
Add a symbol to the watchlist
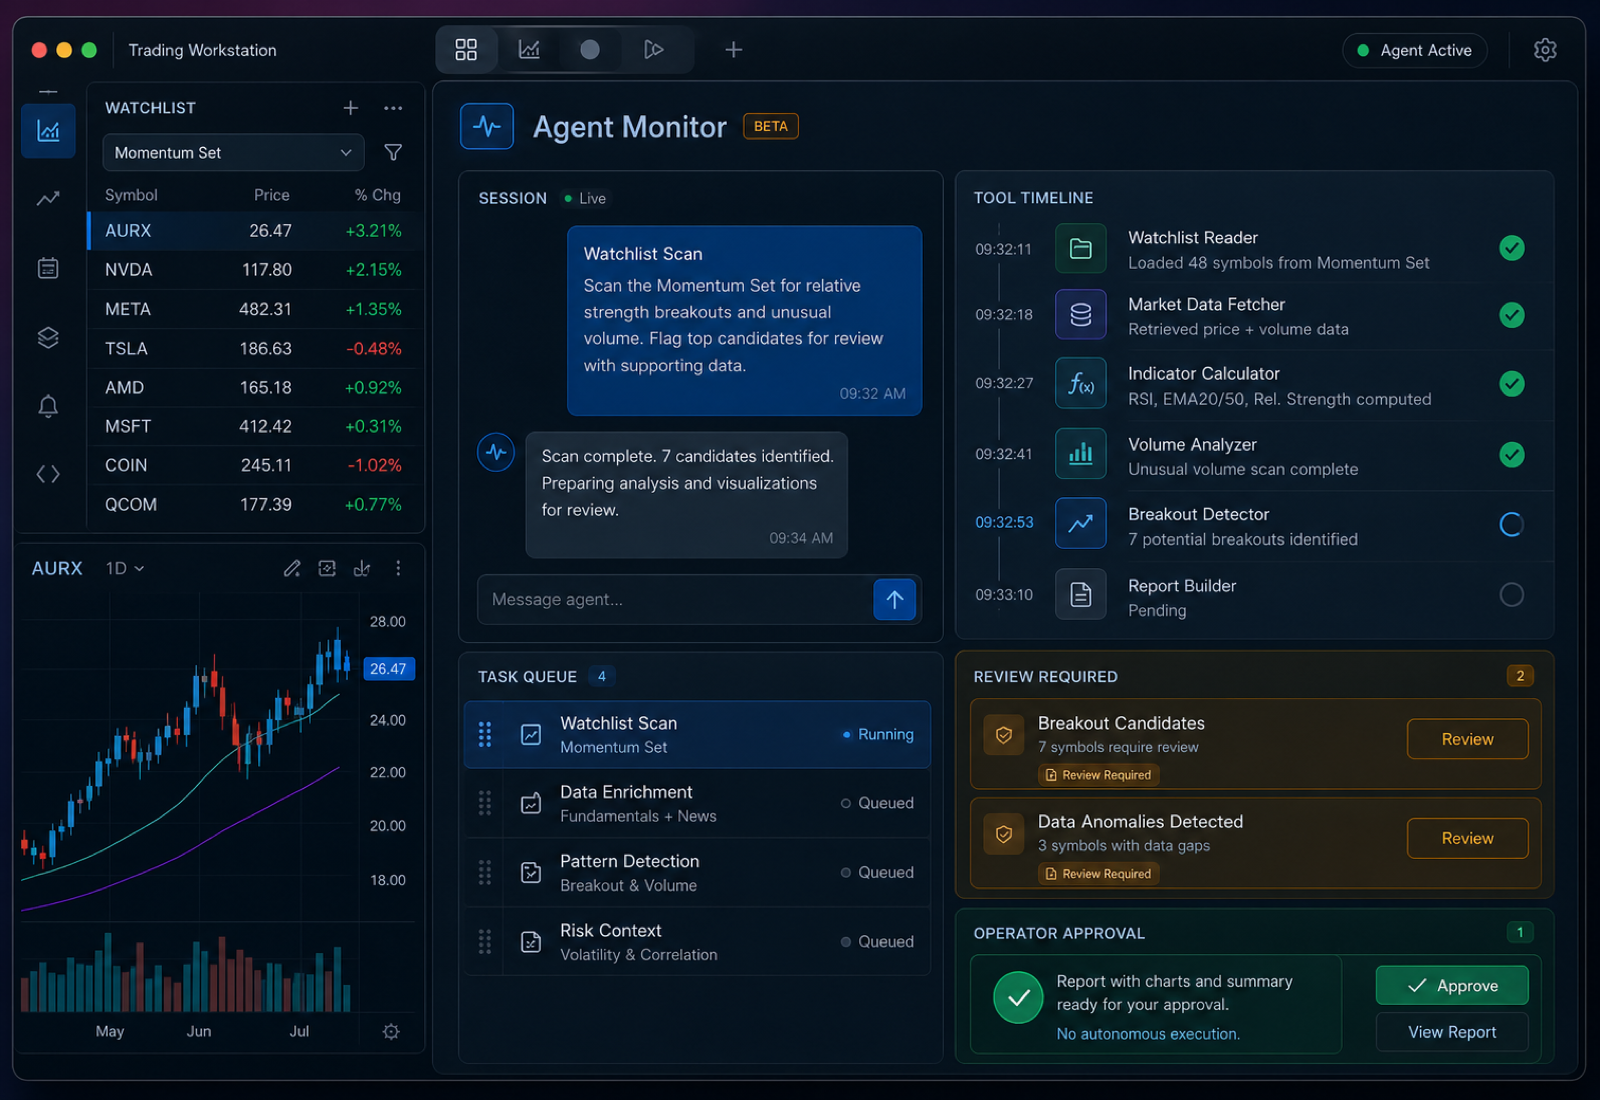[351, 108]
